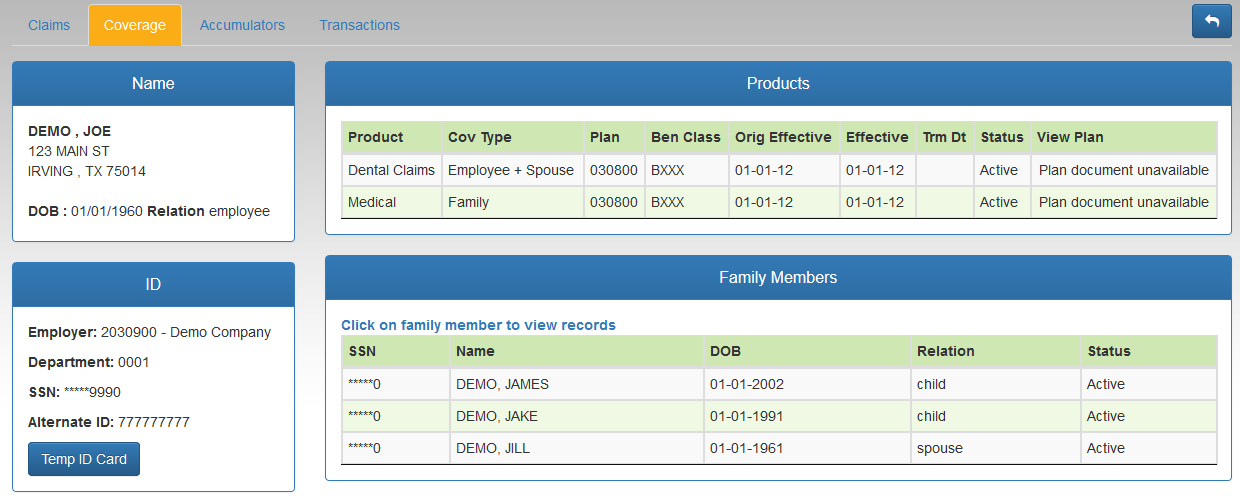Select the Coverage tab
Viewport: 1240px width, 503px height.
135,25
